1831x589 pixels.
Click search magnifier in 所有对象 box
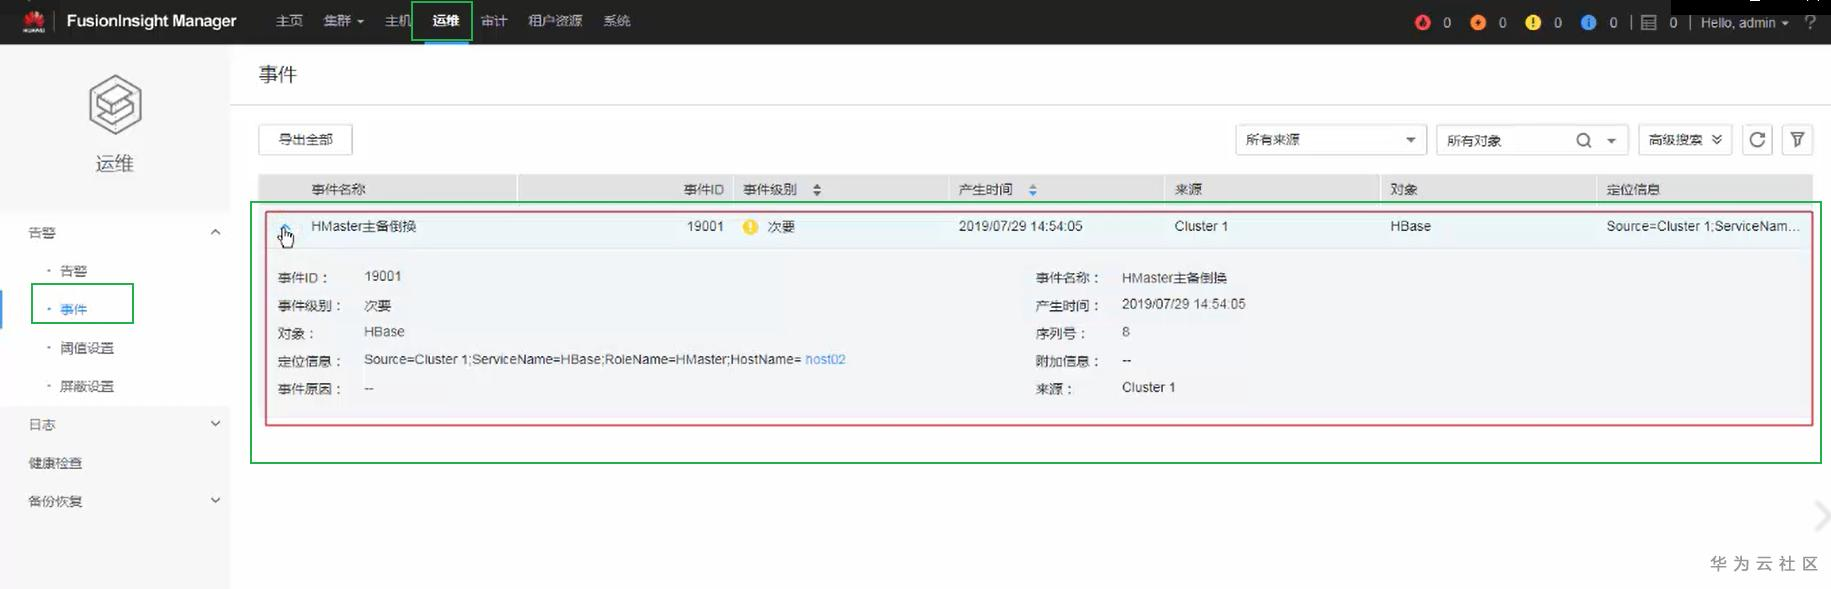1583,140
